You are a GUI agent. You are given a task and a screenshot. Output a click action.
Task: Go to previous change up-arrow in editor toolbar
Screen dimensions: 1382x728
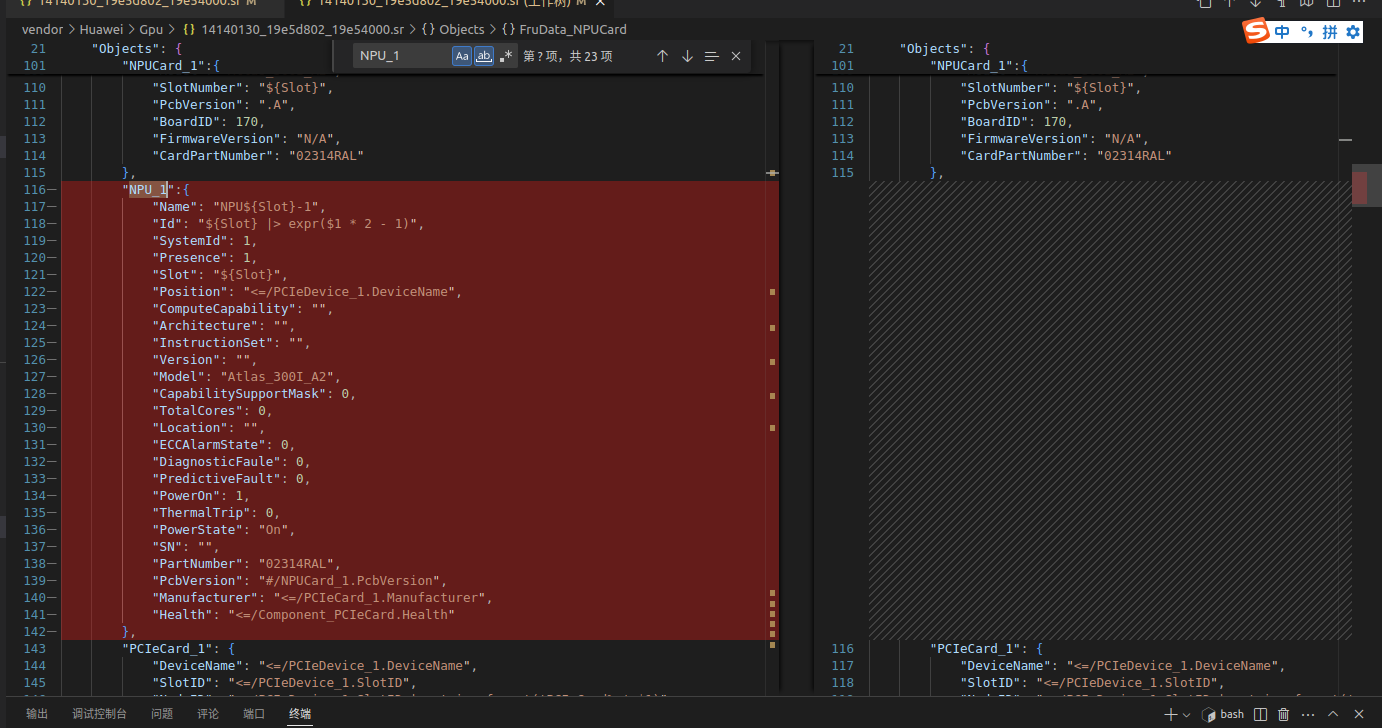pos(1231,3)
